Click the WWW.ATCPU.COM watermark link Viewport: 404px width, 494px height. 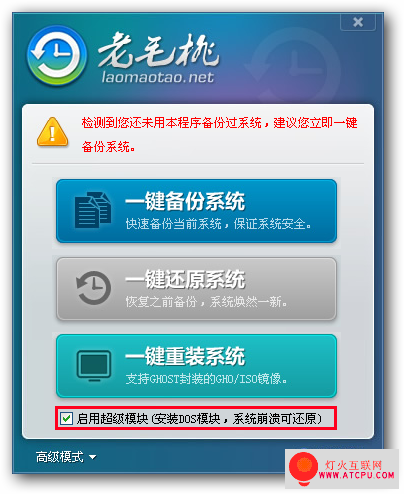coord(356,475)
